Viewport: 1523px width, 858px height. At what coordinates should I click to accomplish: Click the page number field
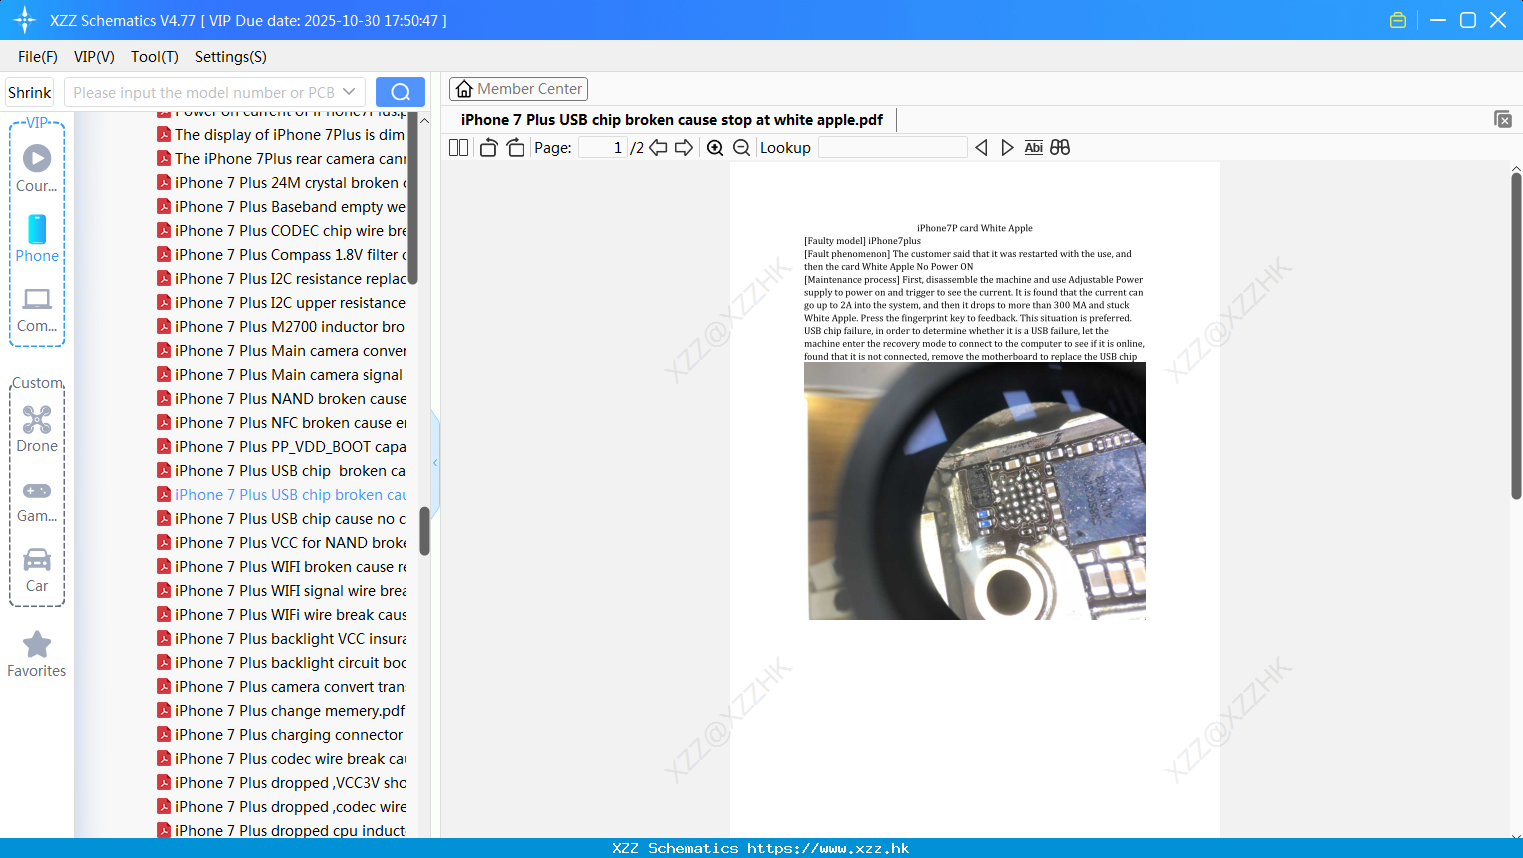tap(603, 148)
